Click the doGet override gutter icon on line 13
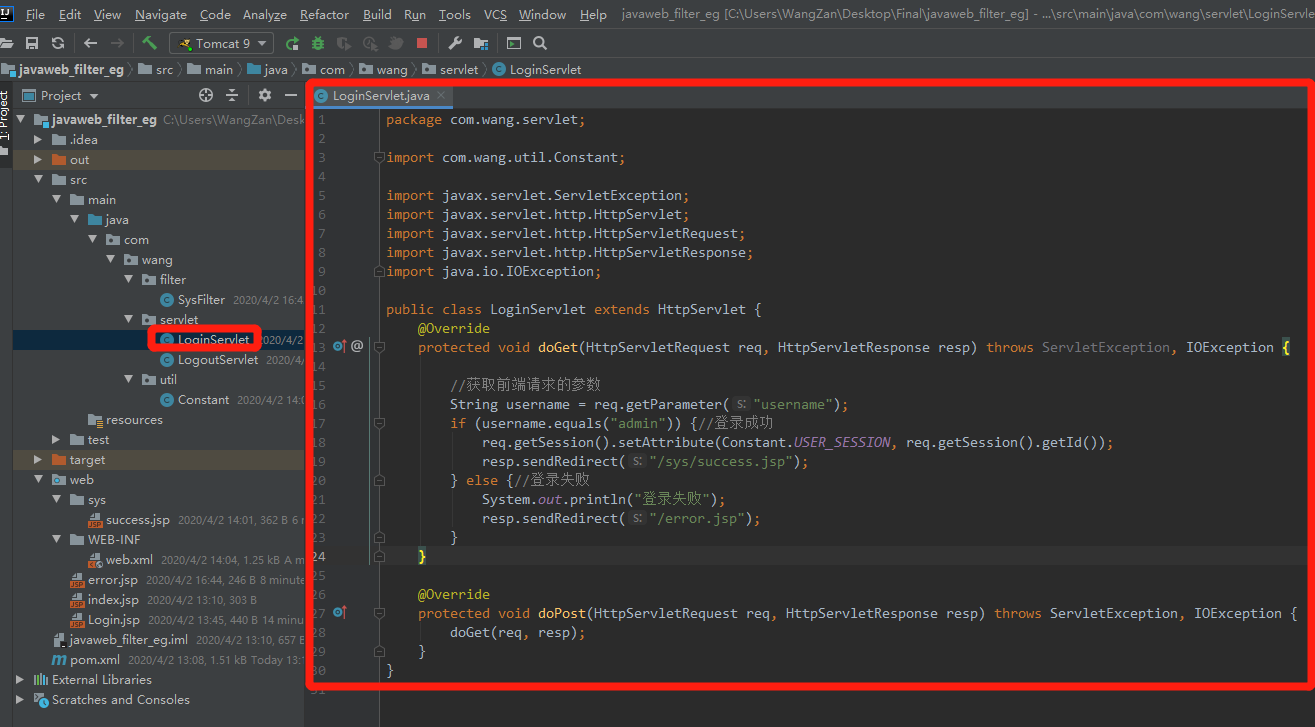 coord(339,346)
